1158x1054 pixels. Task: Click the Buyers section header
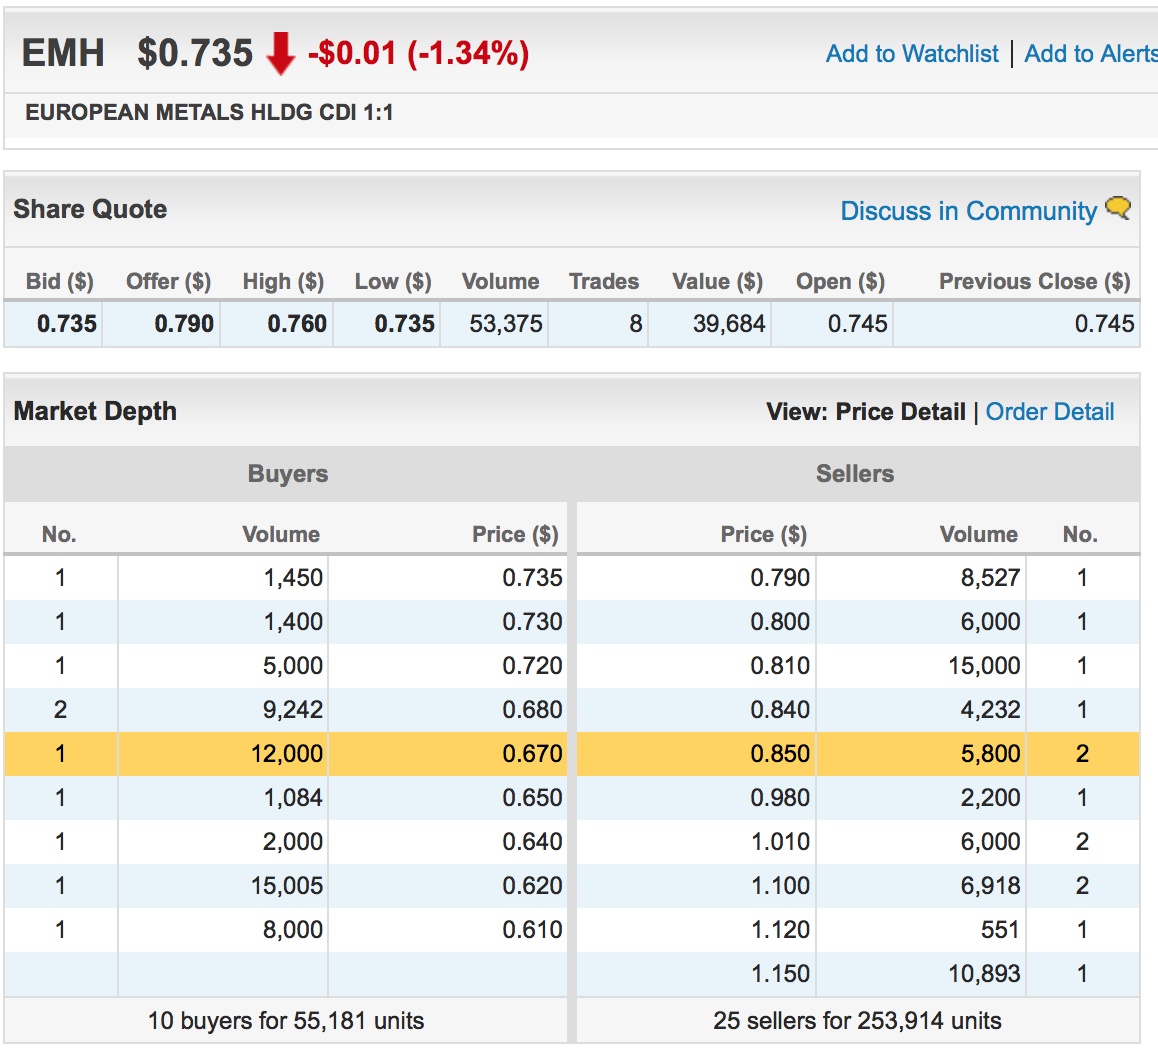[288, 473]
